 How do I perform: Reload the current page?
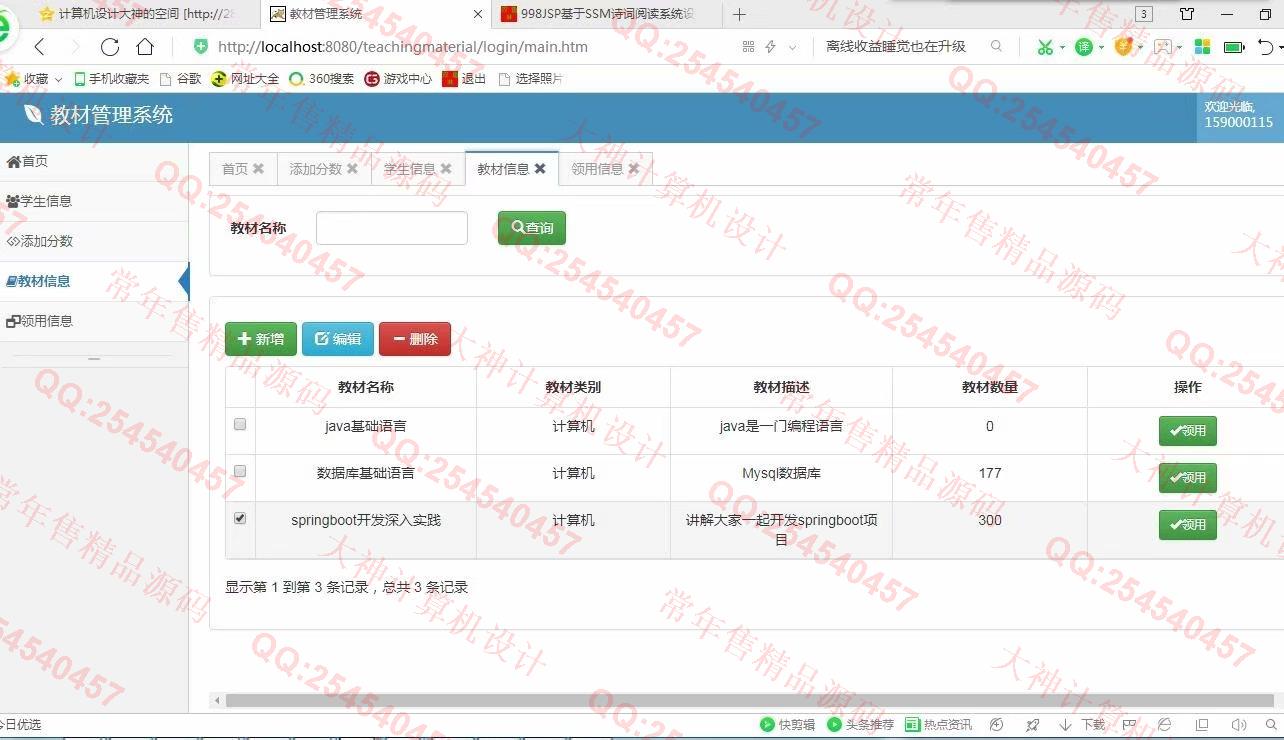(x=110, y=47)
